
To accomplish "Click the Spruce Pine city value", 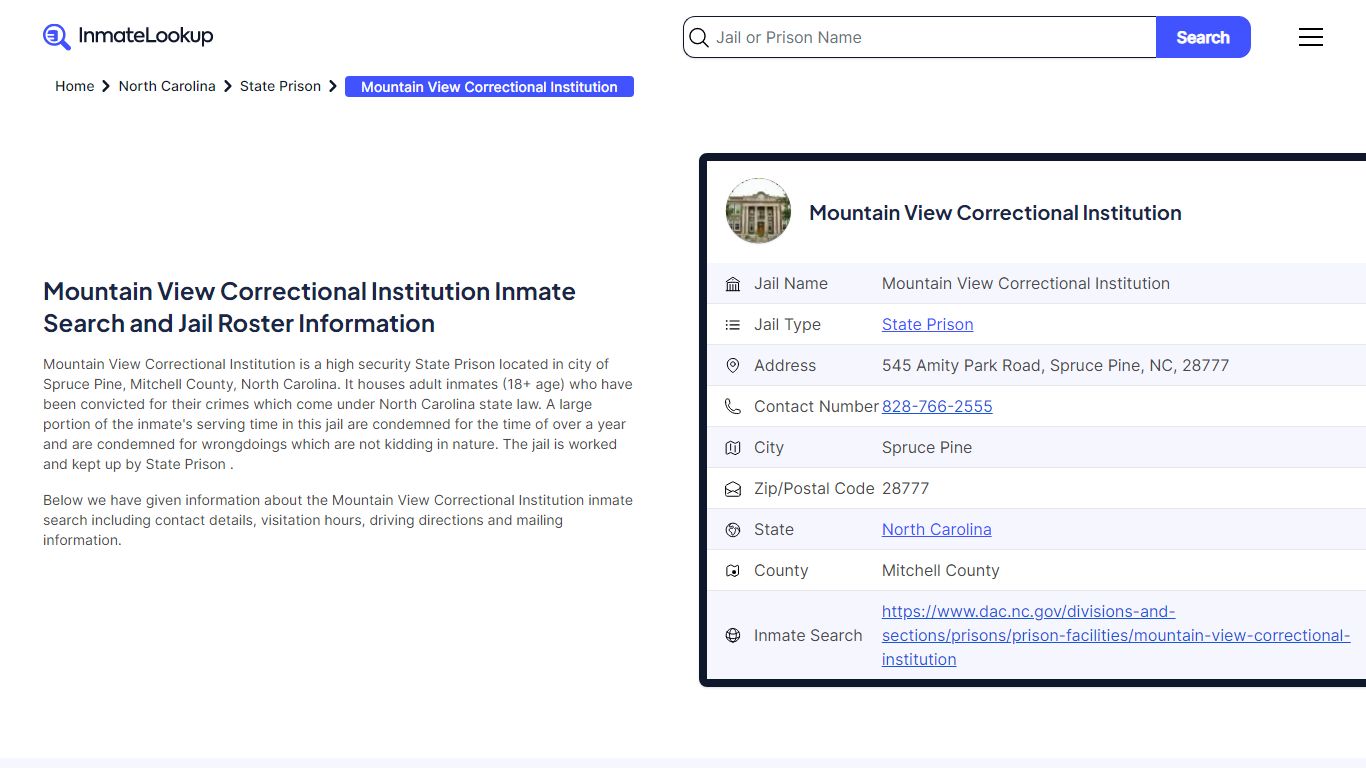I will coord(927,448).
